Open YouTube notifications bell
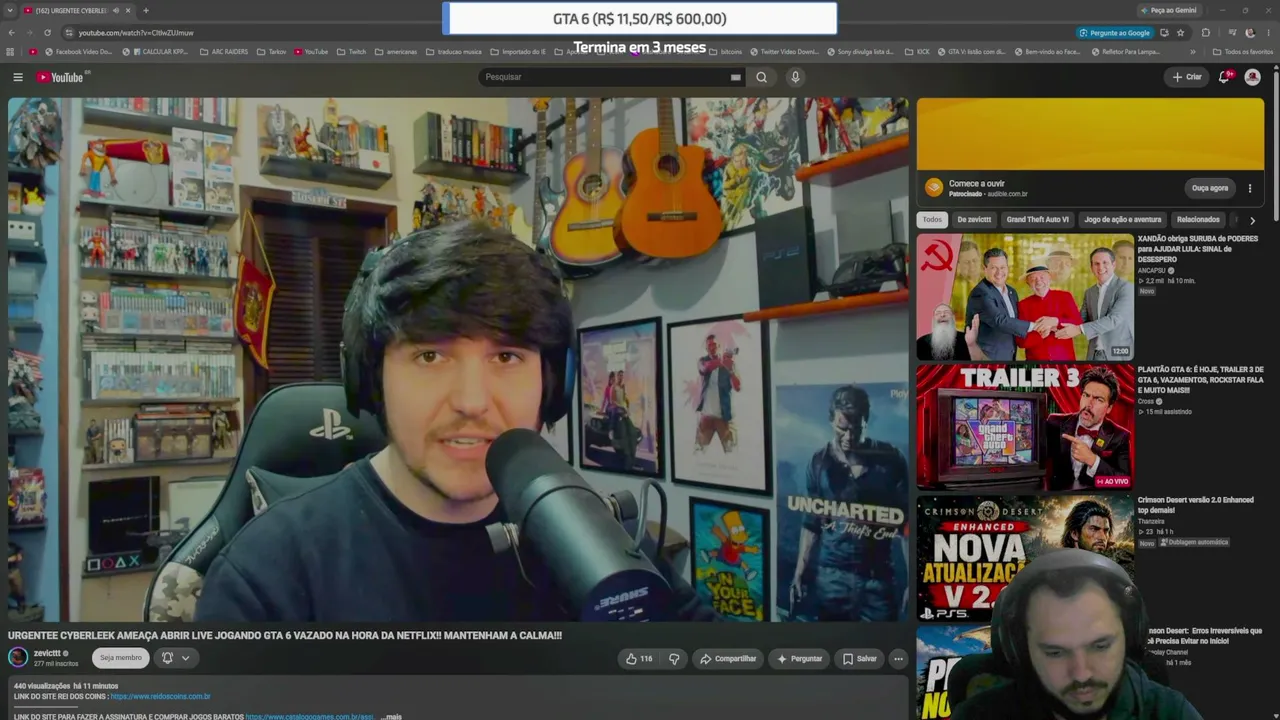This screenshot has width=1280, height=720. click(1224, 77)
